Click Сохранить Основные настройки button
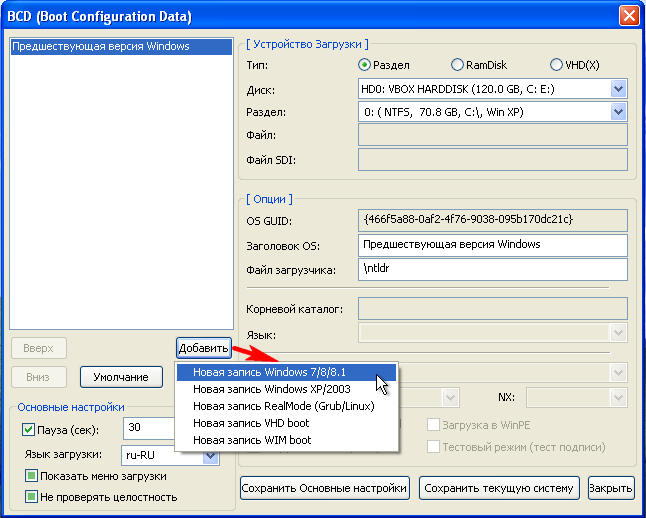 (325, 488)
